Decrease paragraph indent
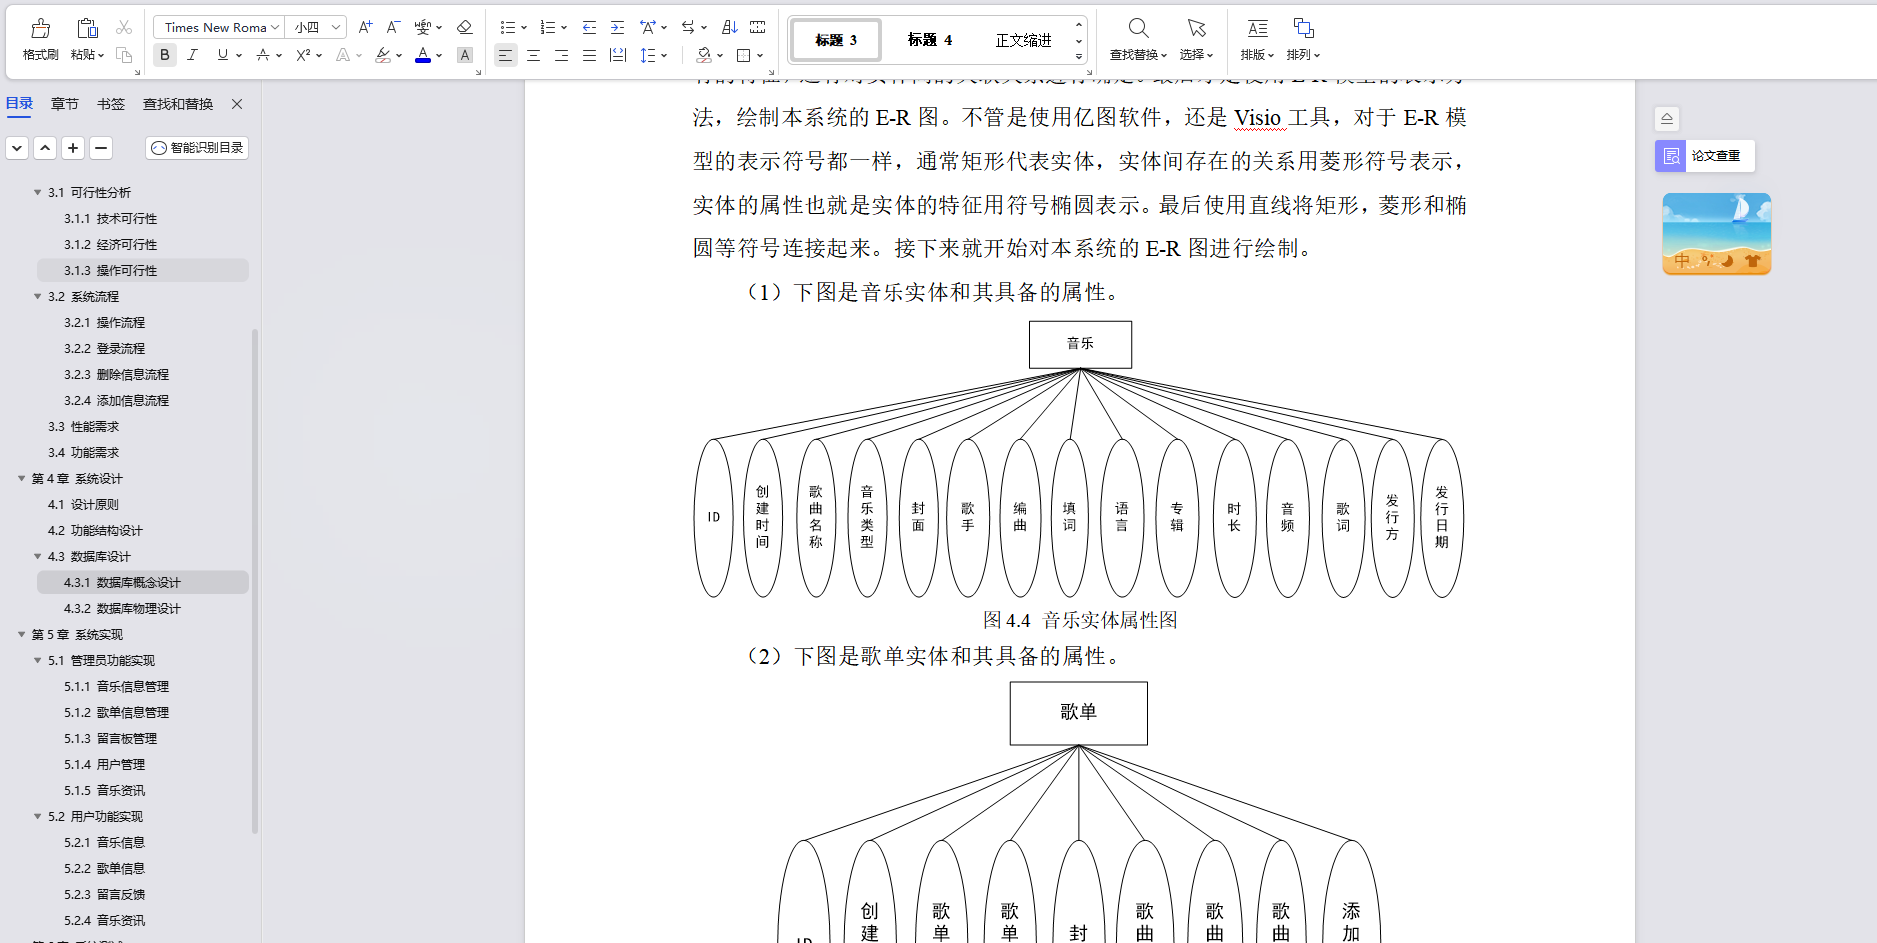 pyautogui.click(x=589, y=27)
